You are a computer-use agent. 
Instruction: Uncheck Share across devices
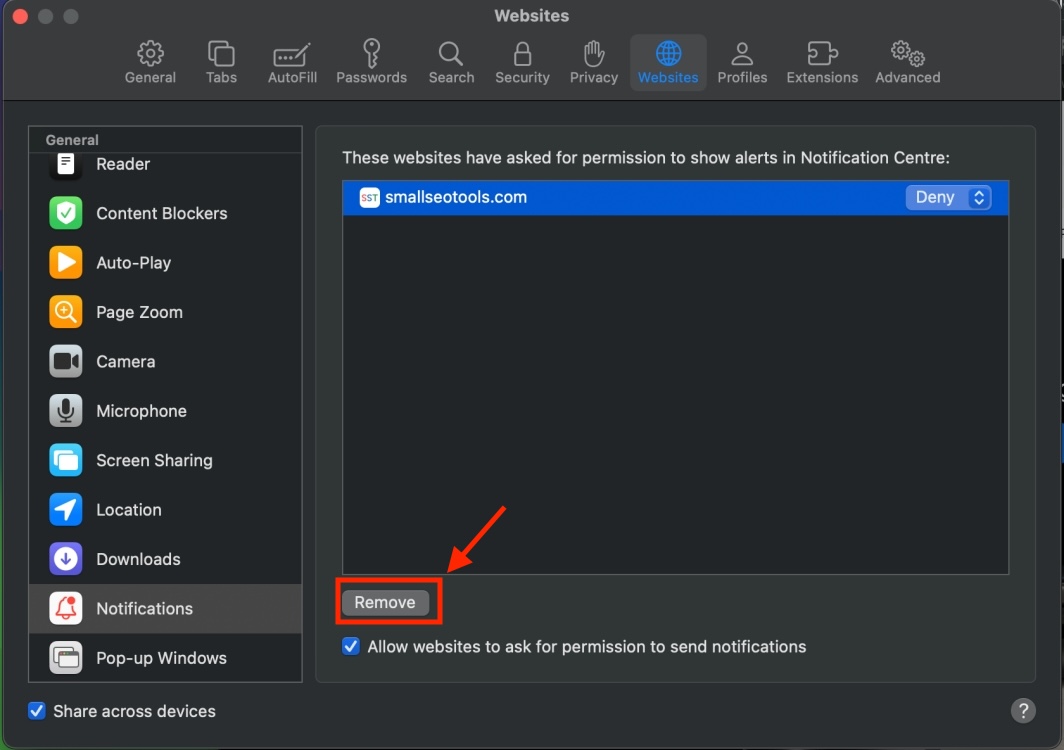(37, 710)
